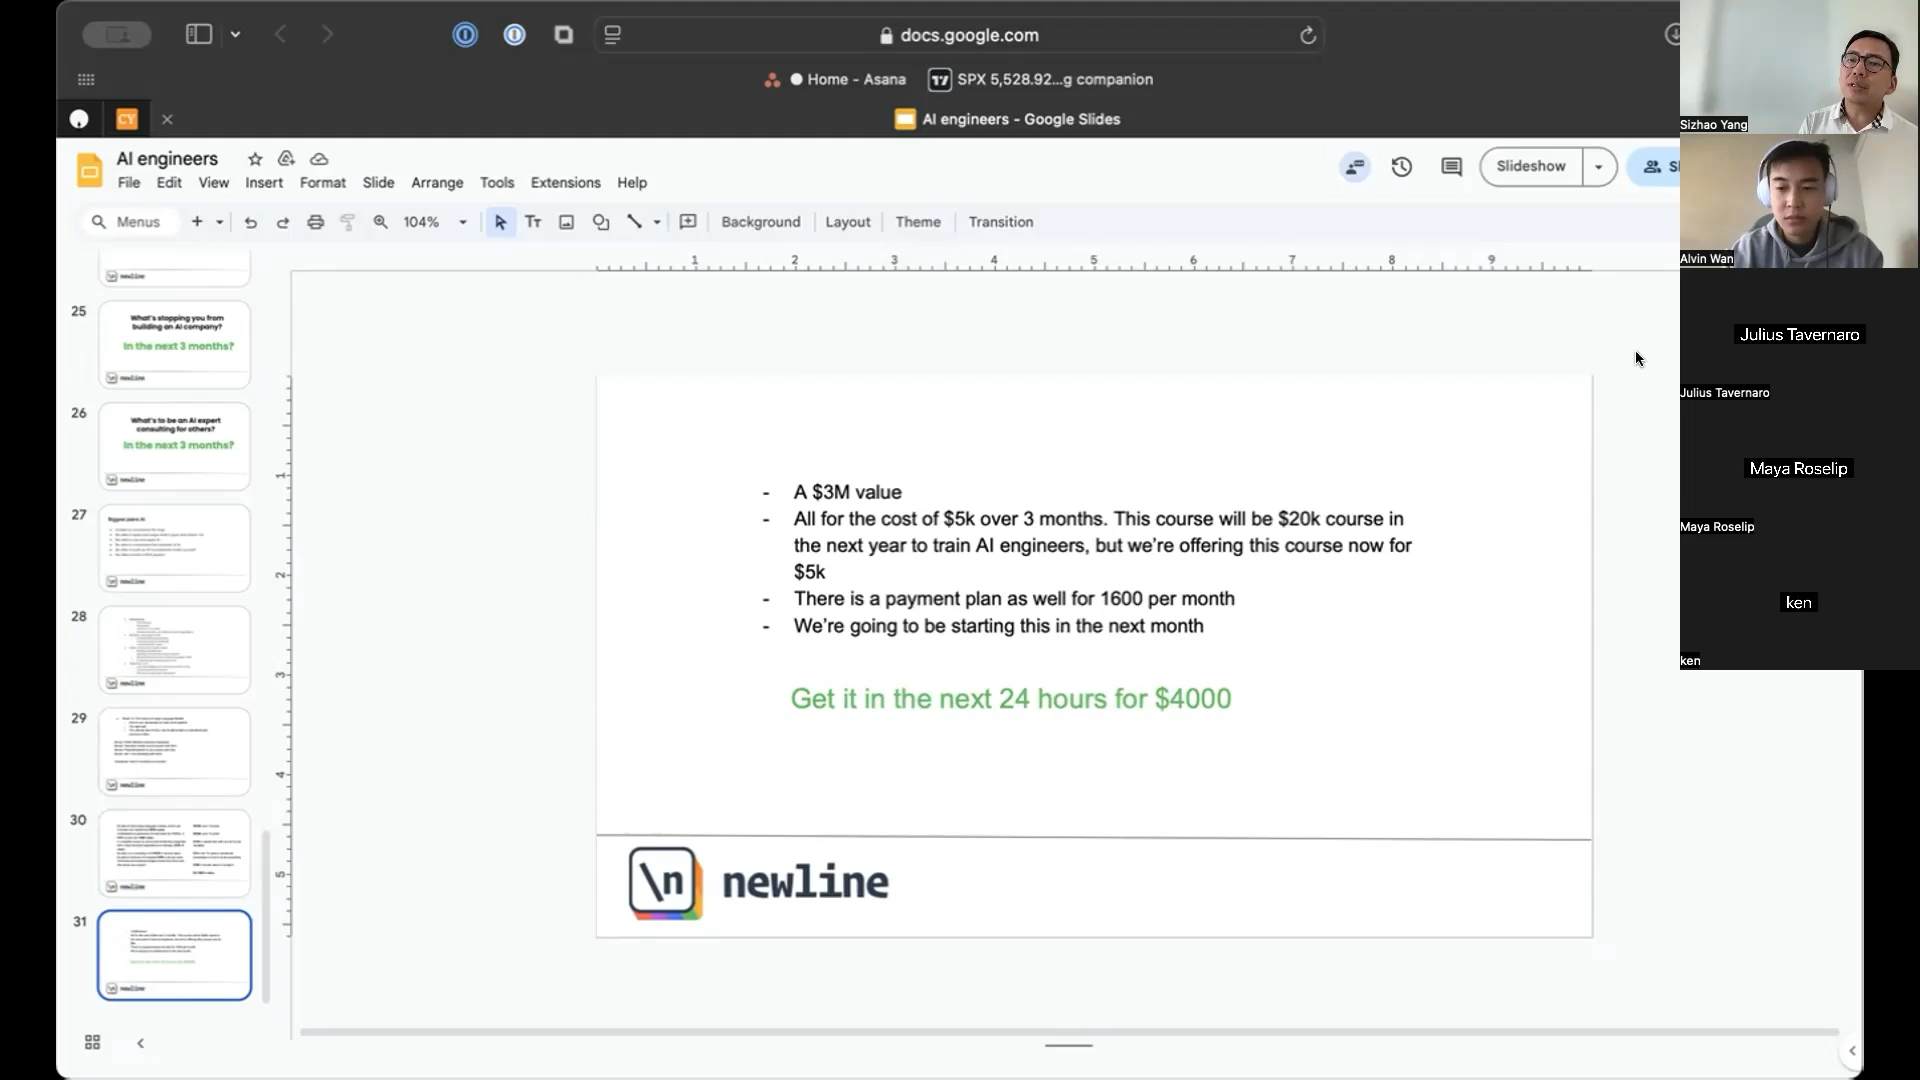Click the Undo icon

(x=252, y=222)
